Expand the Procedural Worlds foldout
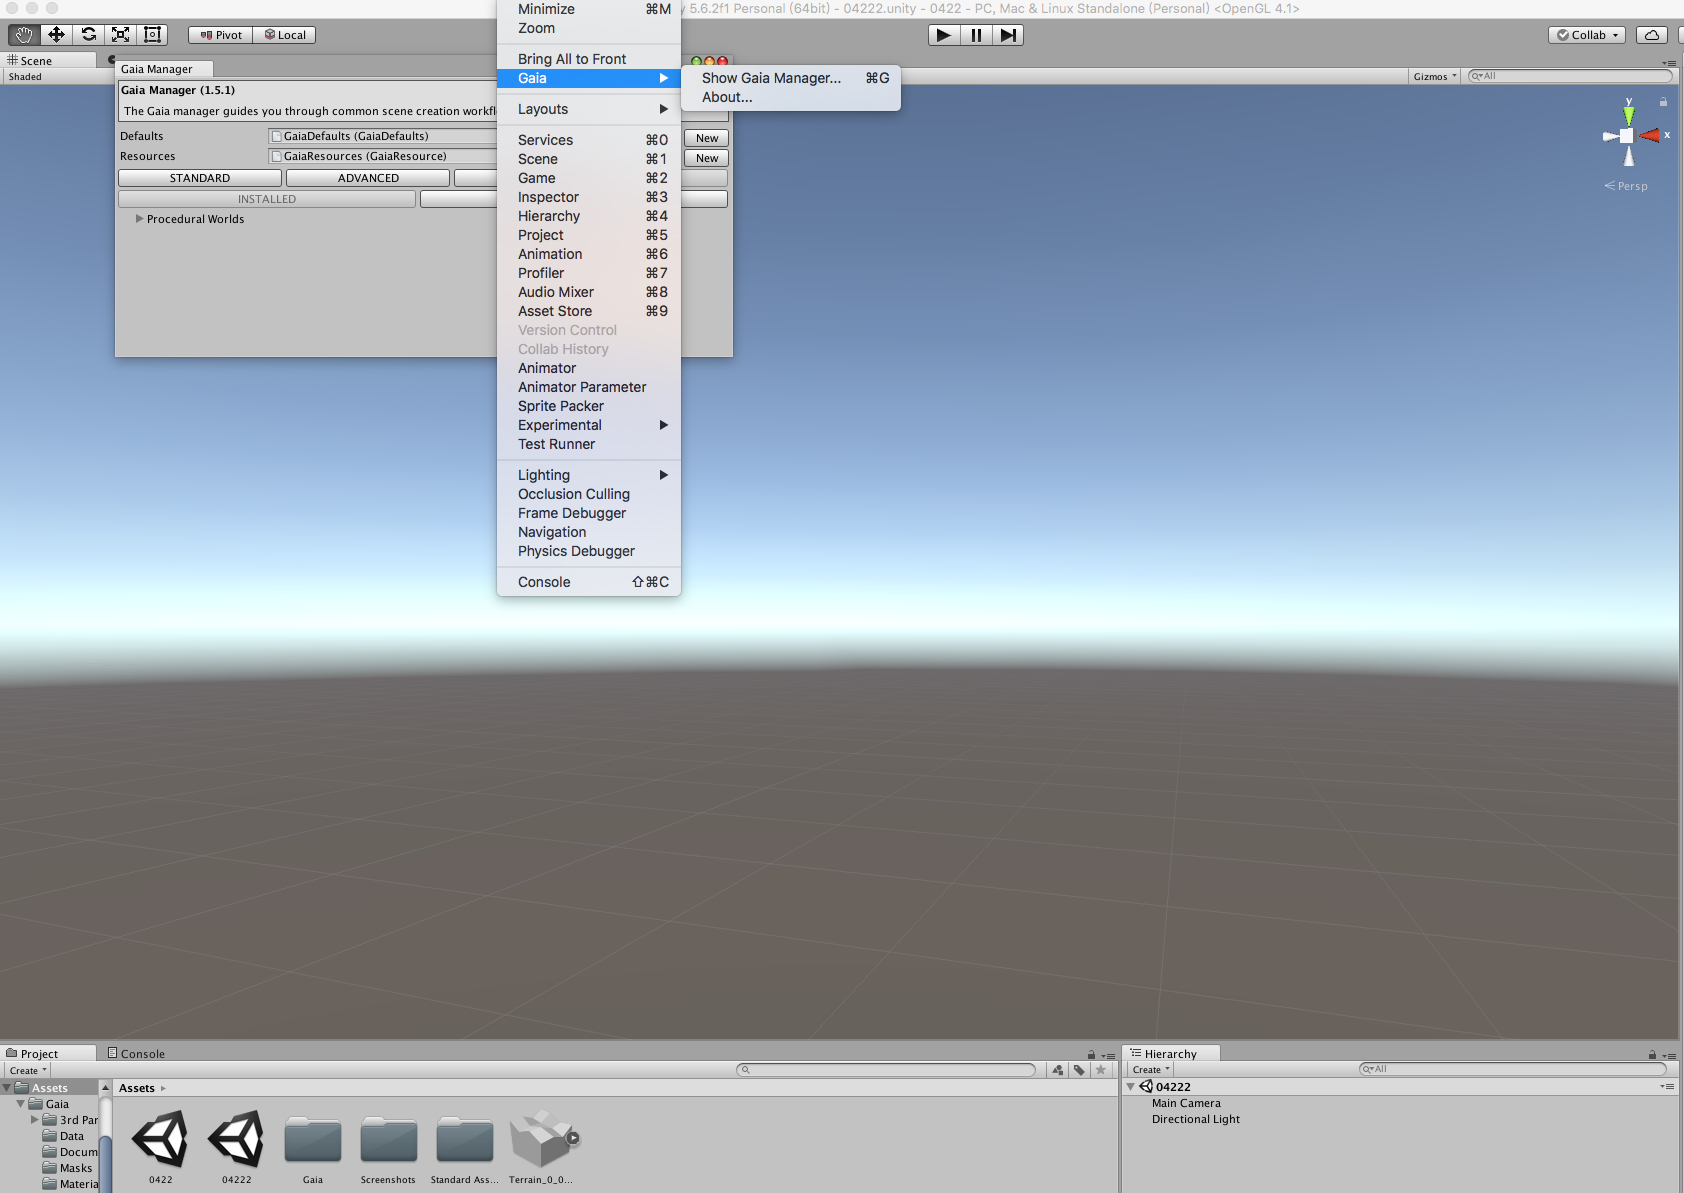This screenshot has height=1193, width=1684. pos(140,219)
